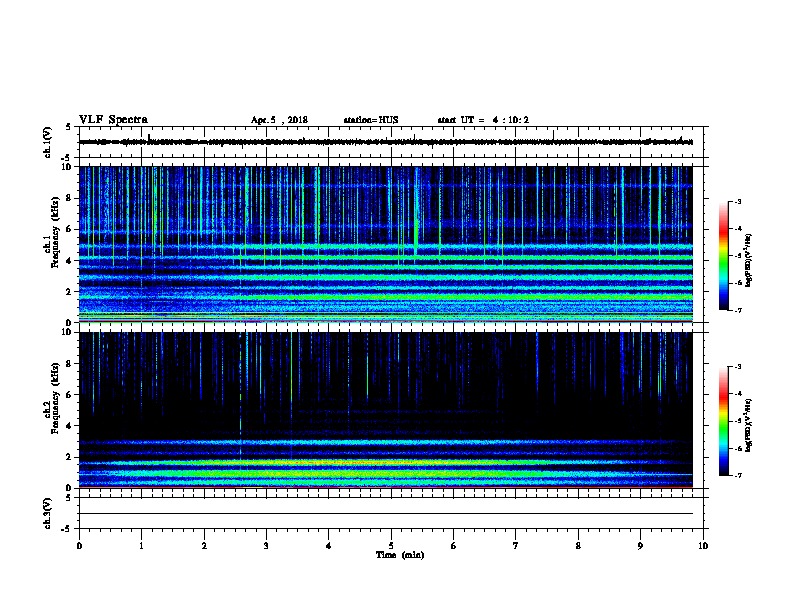Click the time axis tick label '0'
Viewport: 792px width, 612px height.
(x=79, y=546)
